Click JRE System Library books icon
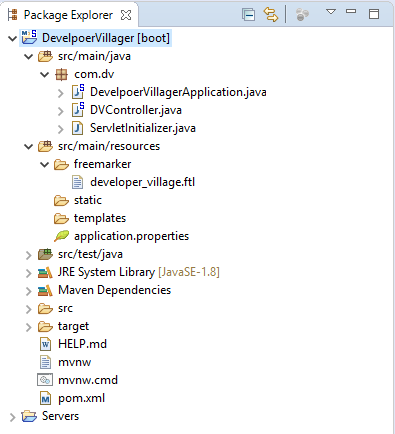This screenshot has height=434, width=395. pyautogui.click(x=45, y=272)
